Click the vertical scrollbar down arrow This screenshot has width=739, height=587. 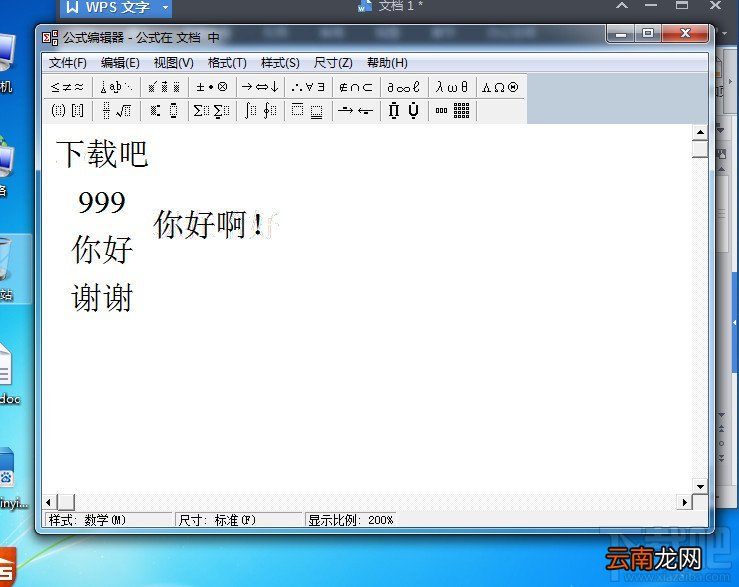[x=700, y=487]
